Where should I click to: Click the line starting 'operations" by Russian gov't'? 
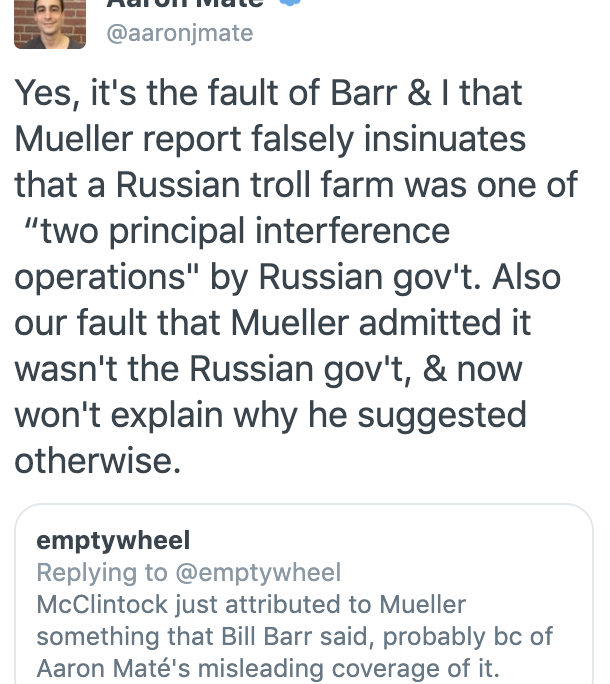coord(288,277)
